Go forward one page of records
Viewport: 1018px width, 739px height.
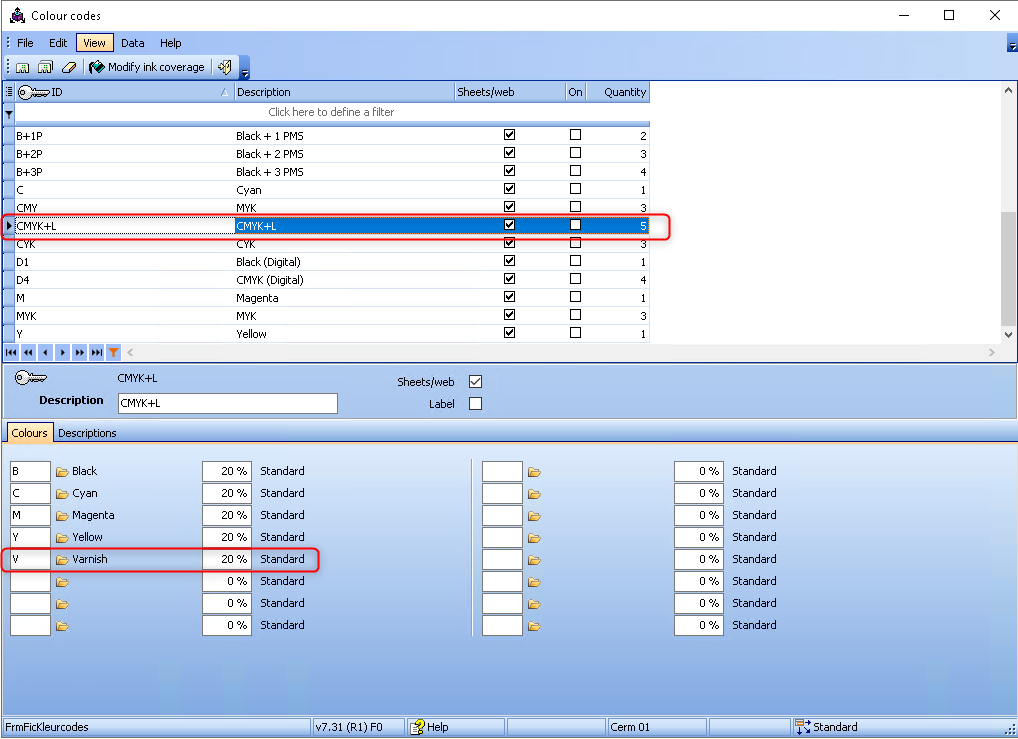pos(79,353)
